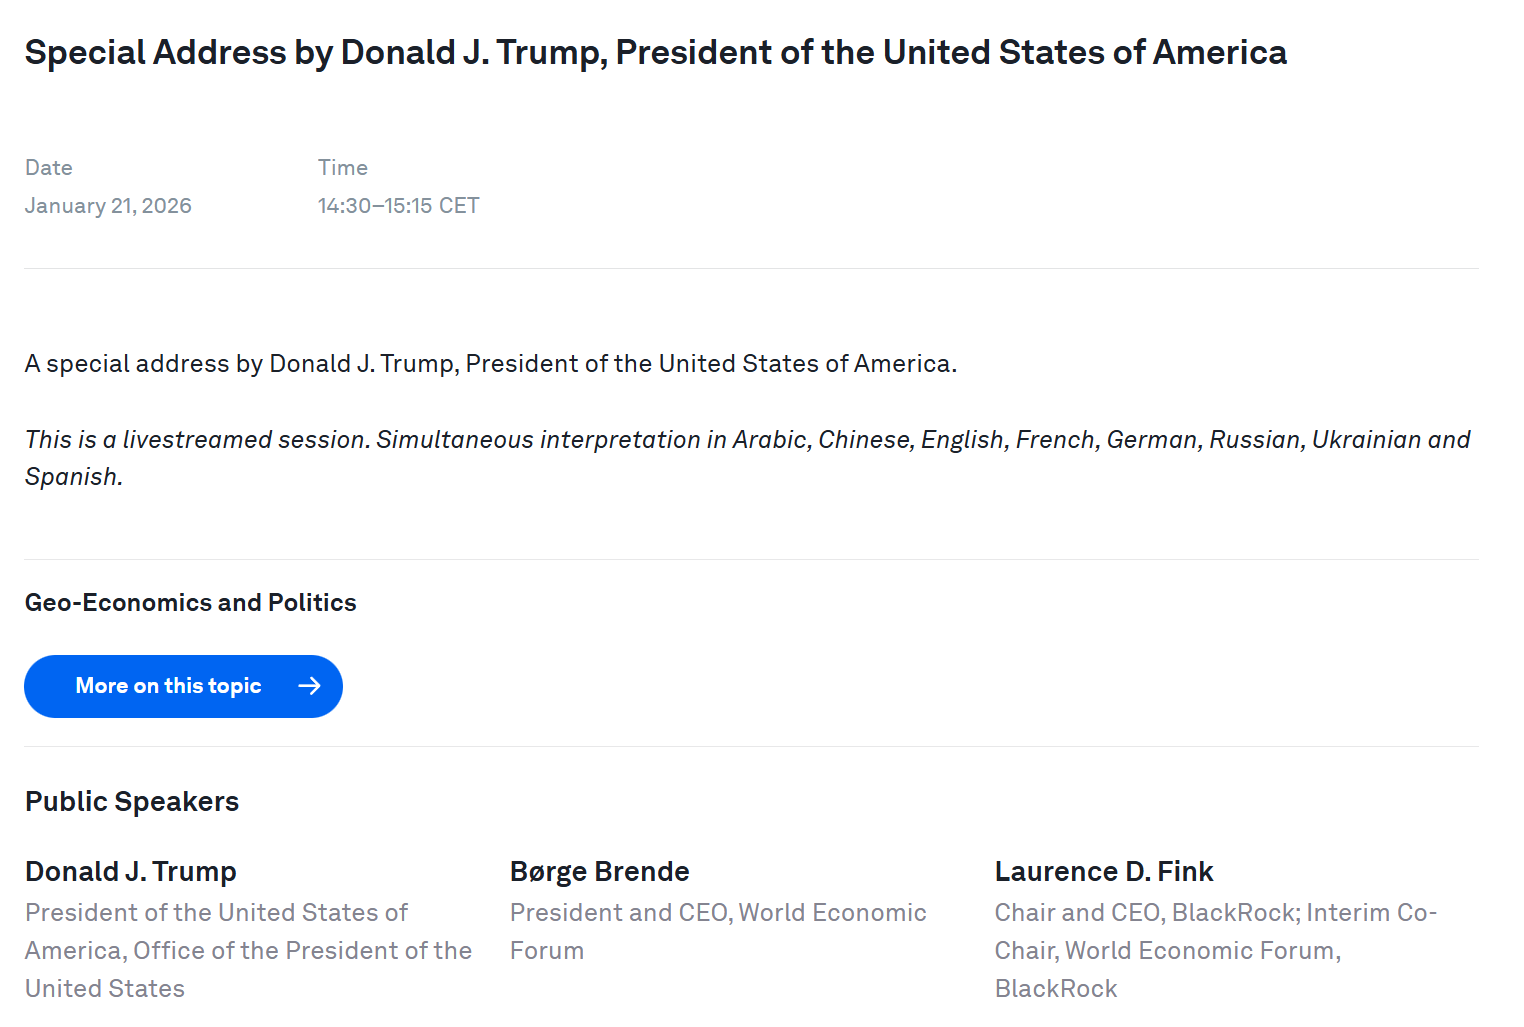This screenshot has width=1524, height=1027.
Task: Click the Public Speakers heading
Action: [x=132, y=802]
